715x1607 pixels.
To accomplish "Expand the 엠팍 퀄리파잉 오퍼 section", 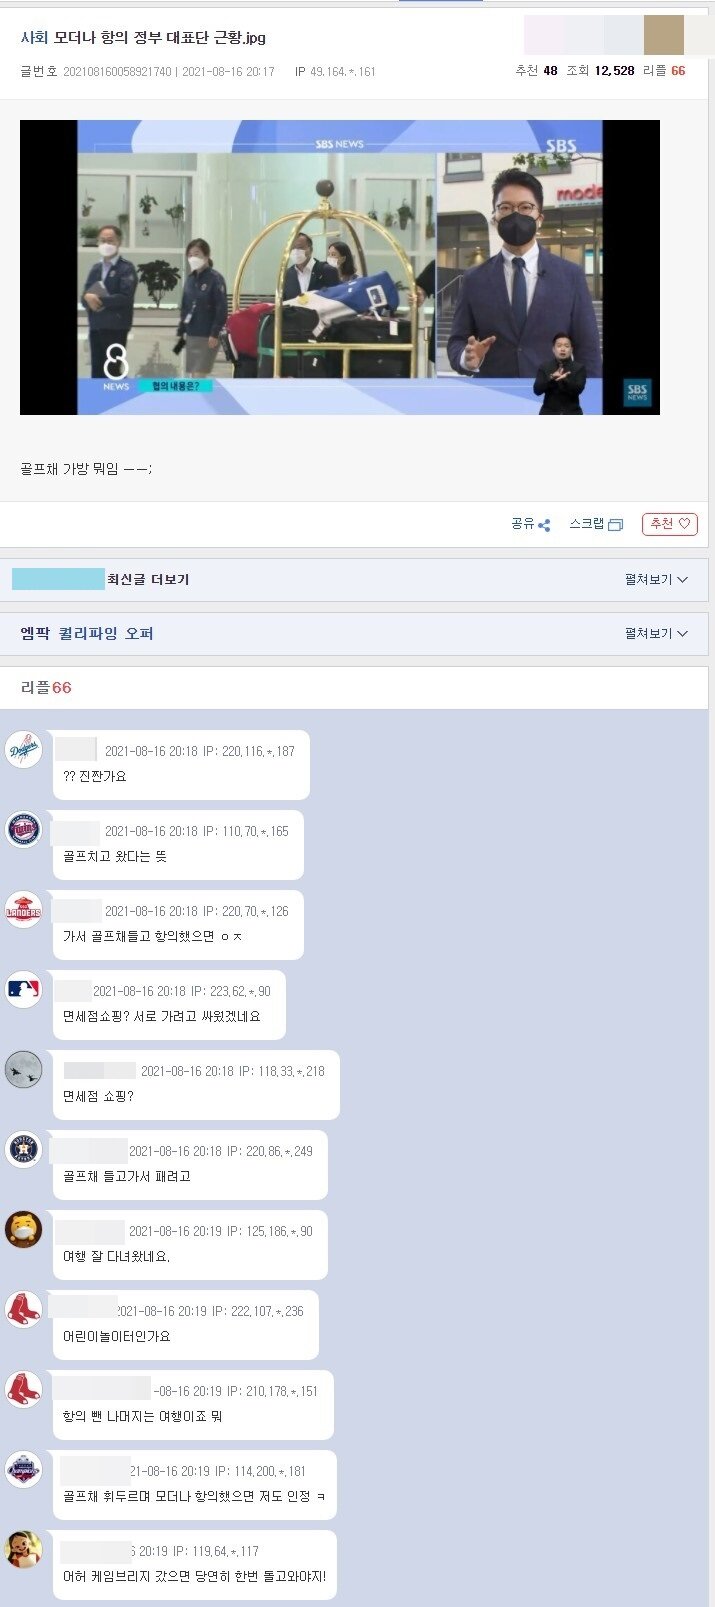I will pyautogui.click(x=656, y=634).
